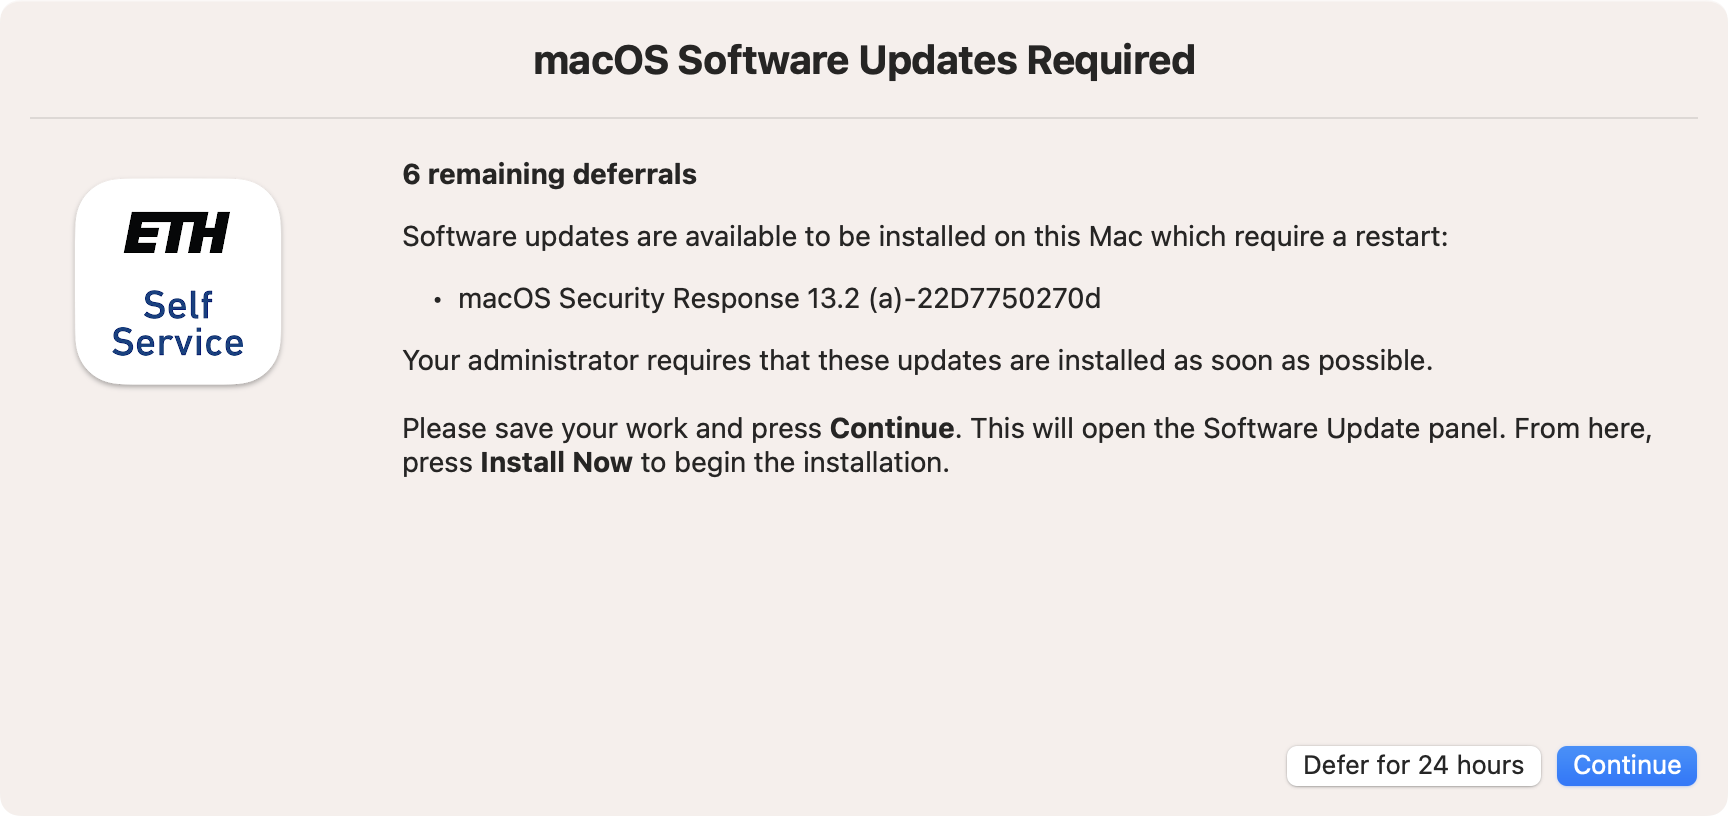
Task: Click the bold Install Now text
Action: 556,463
